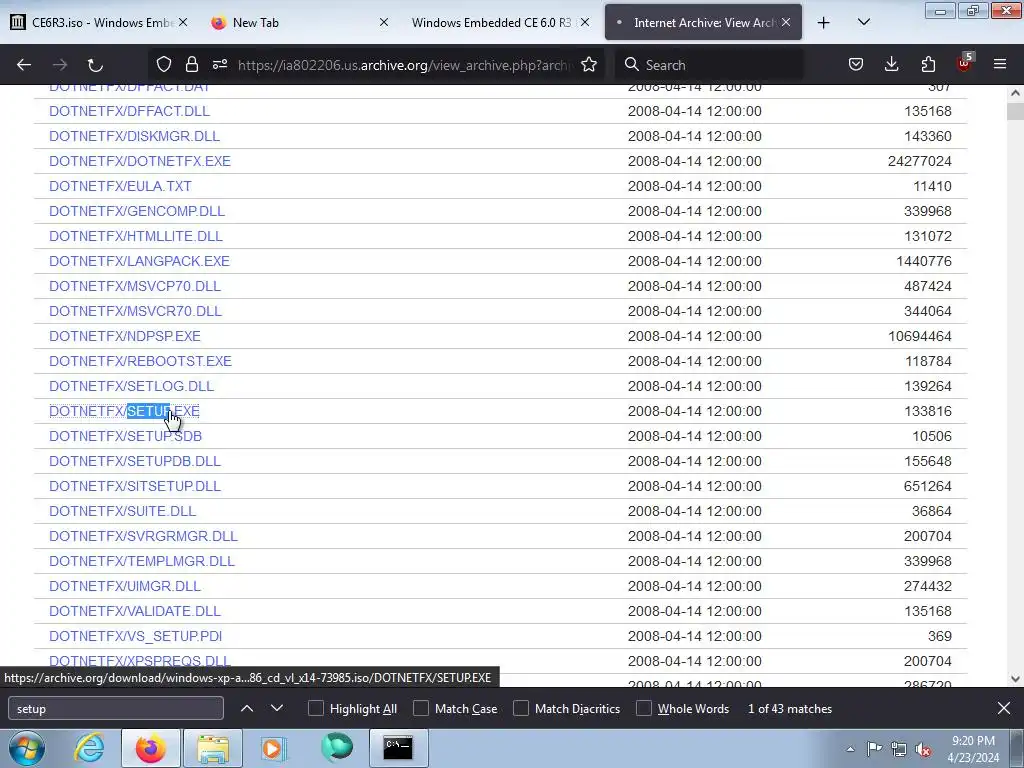1024x768 pixels.
Task: Click the 1 of 43 matches indicator
Action: pyautogui.click(x=790, y=709)
